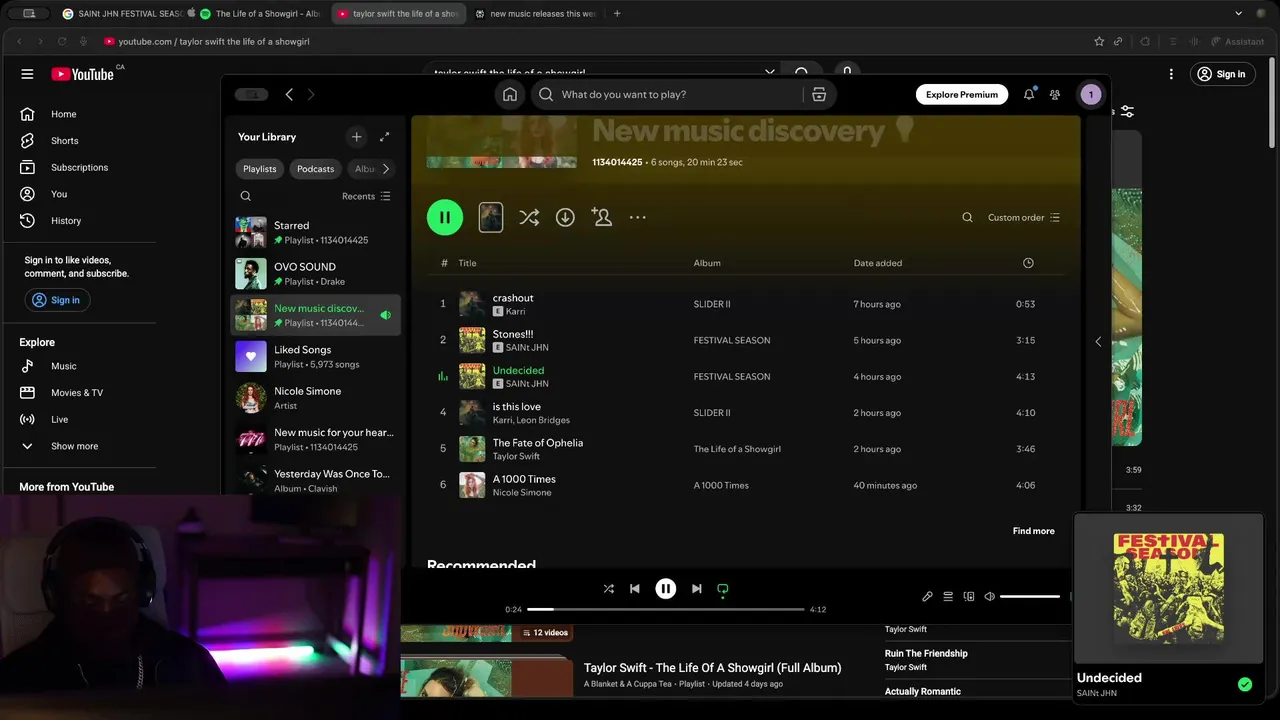Open browser tab list chevron

tap(1238, 13)
